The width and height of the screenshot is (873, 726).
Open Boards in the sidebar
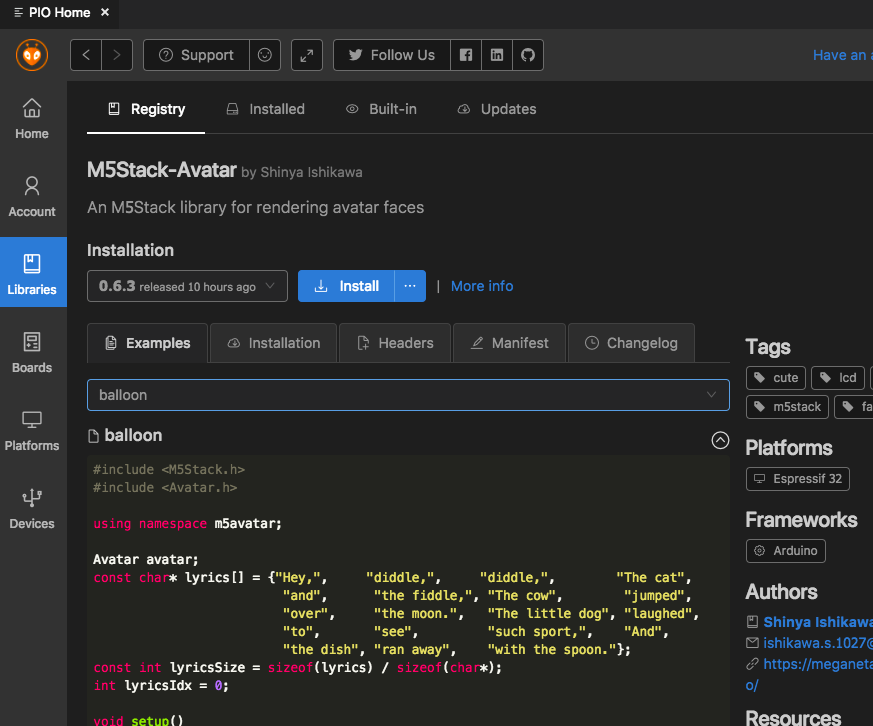(x=32, y=353)
